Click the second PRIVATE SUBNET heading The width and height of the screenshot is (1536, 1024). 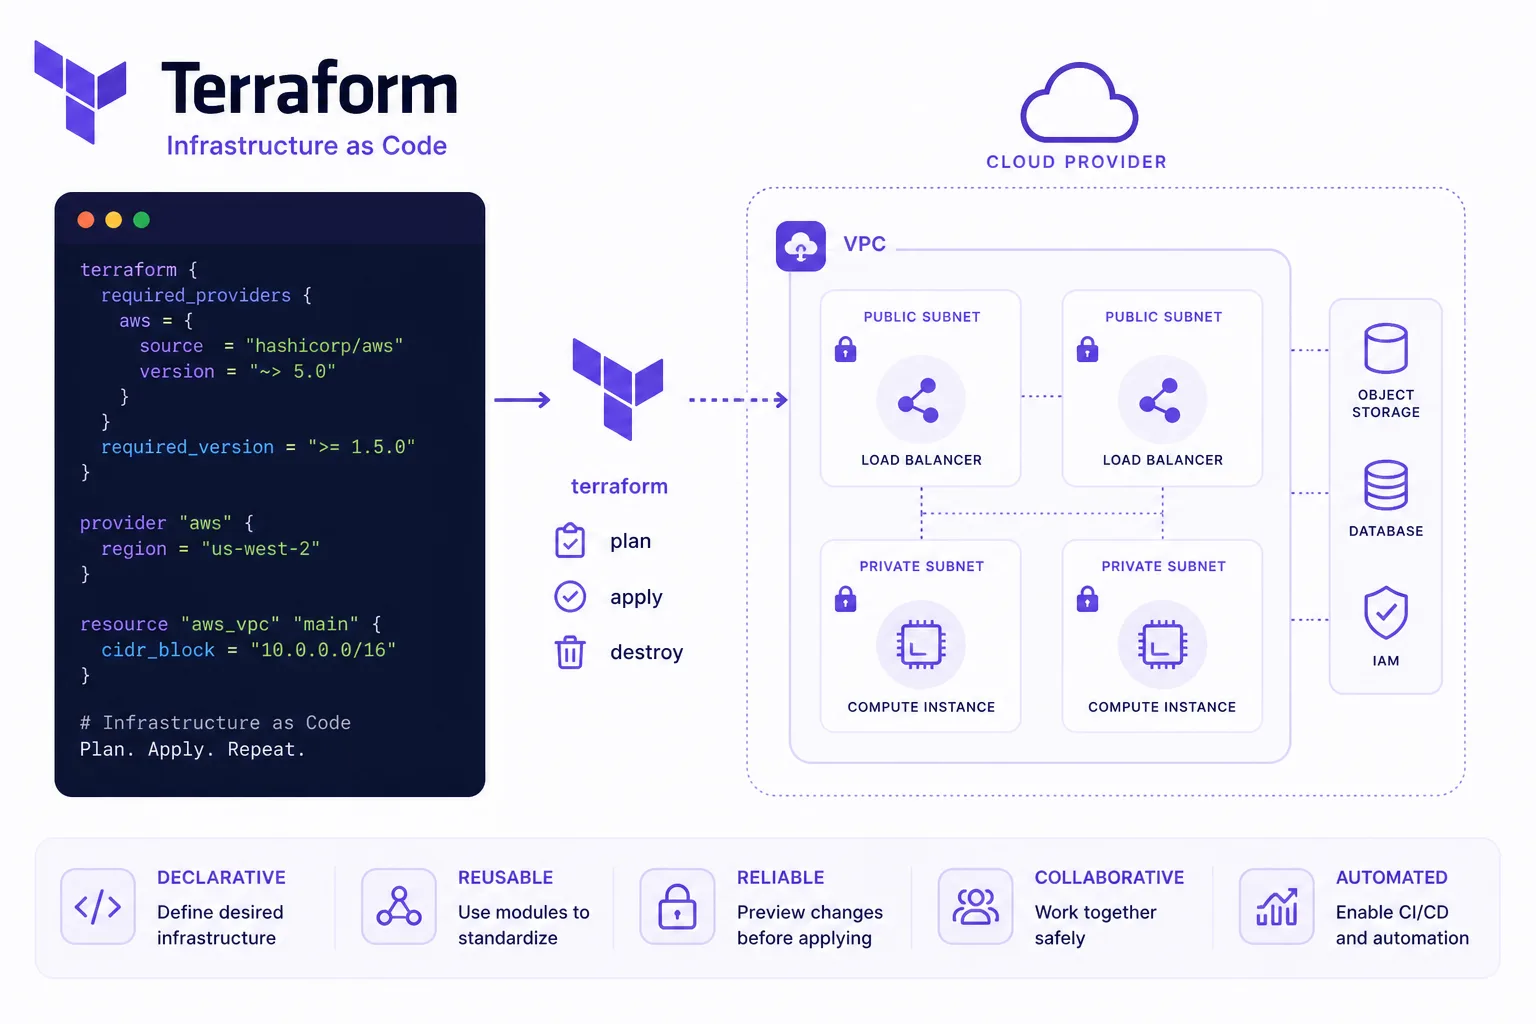click(1164, 566)
